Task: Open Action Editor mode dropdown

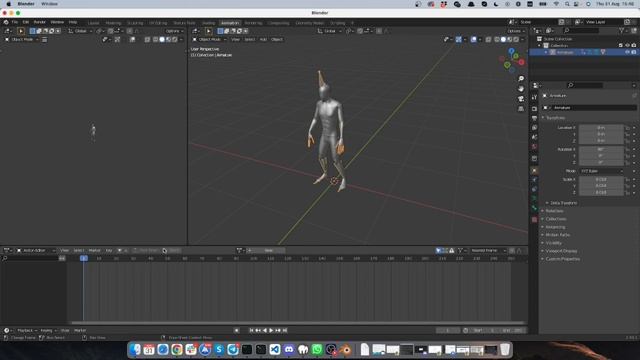Action: coord(35,251)
